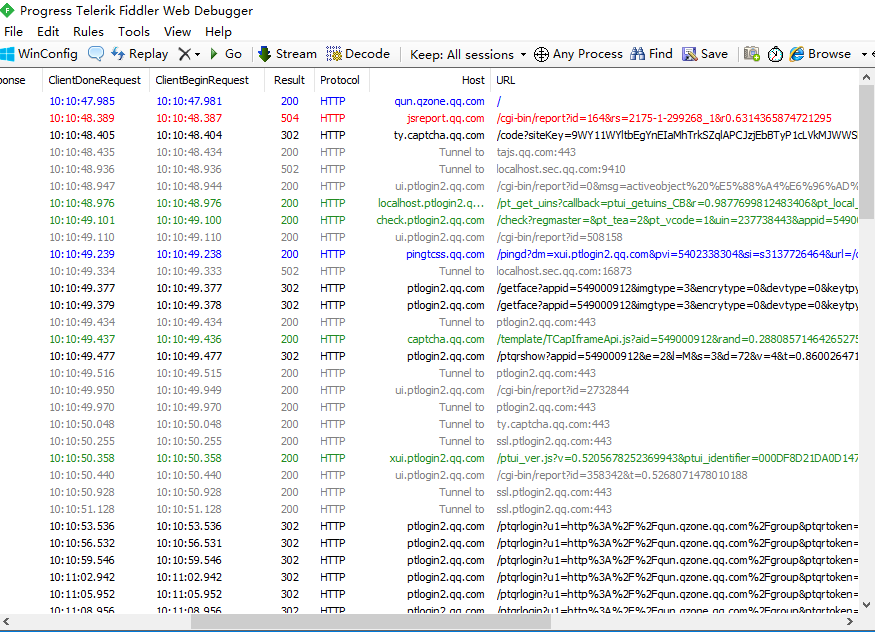This screenshot has width=875, height=633.
Task: Click the 10:10:47.985 timestamp cell
Action: pyautogui.click(x=82, y=101)
